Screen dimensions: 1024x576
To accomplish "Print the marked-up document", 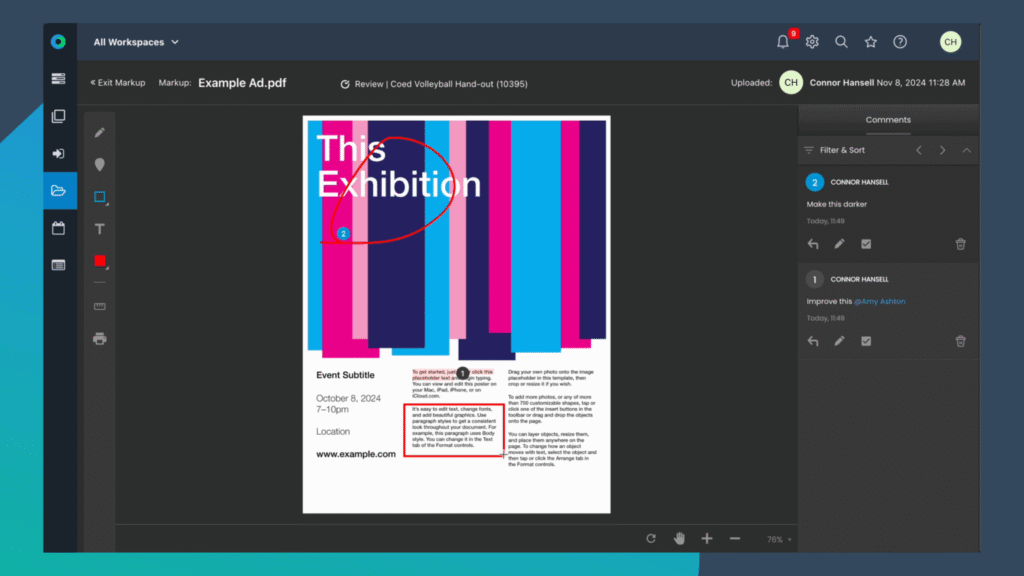I will (x=99, y=338).
